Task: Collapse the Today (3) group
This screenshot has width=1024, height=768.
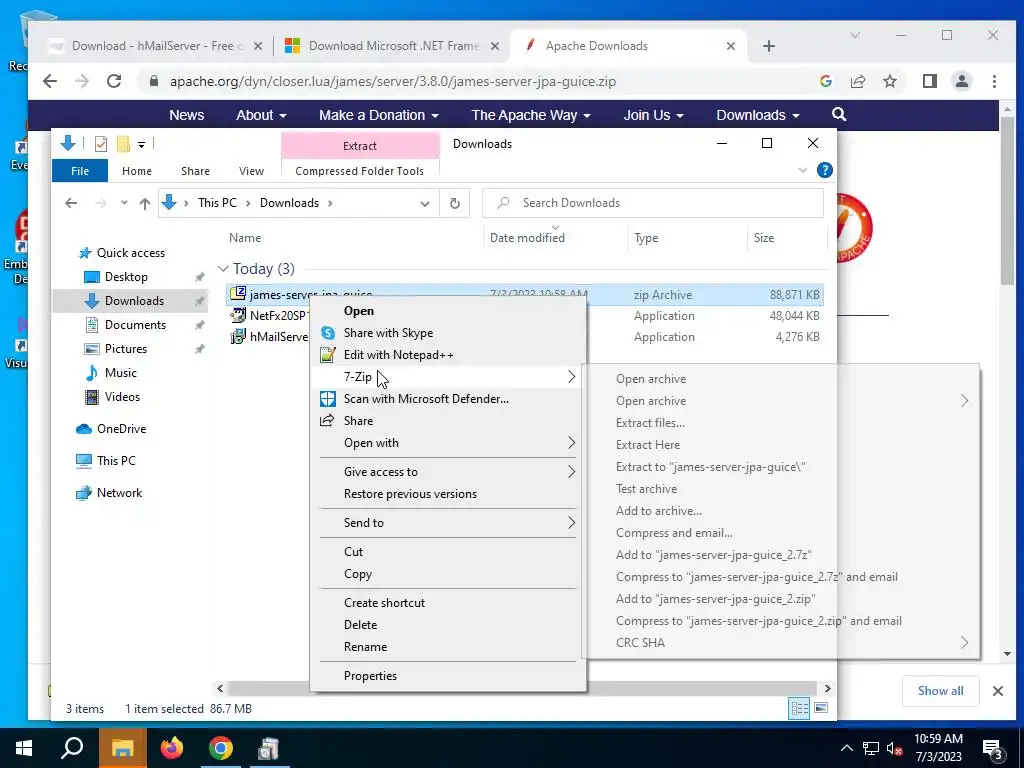Action: [x=223, y=268]
